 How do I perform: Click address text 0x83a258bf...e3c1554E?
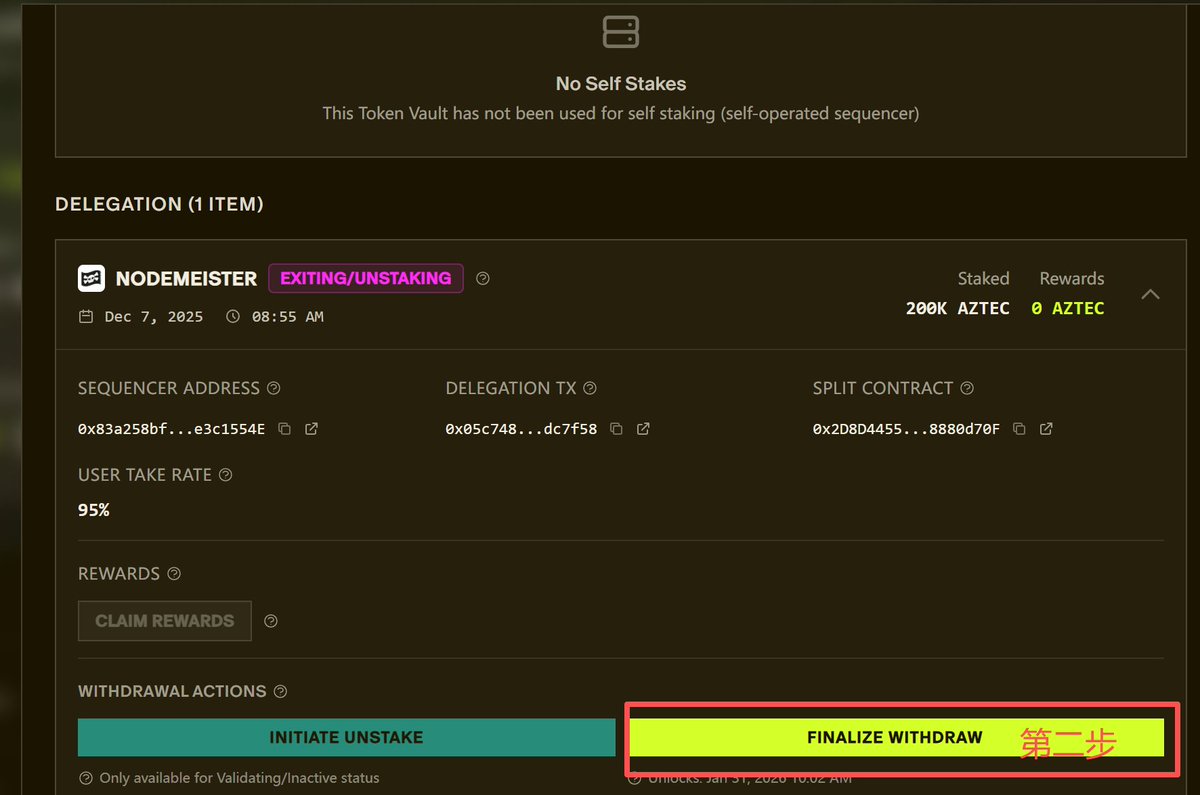[x=171, y=429]
